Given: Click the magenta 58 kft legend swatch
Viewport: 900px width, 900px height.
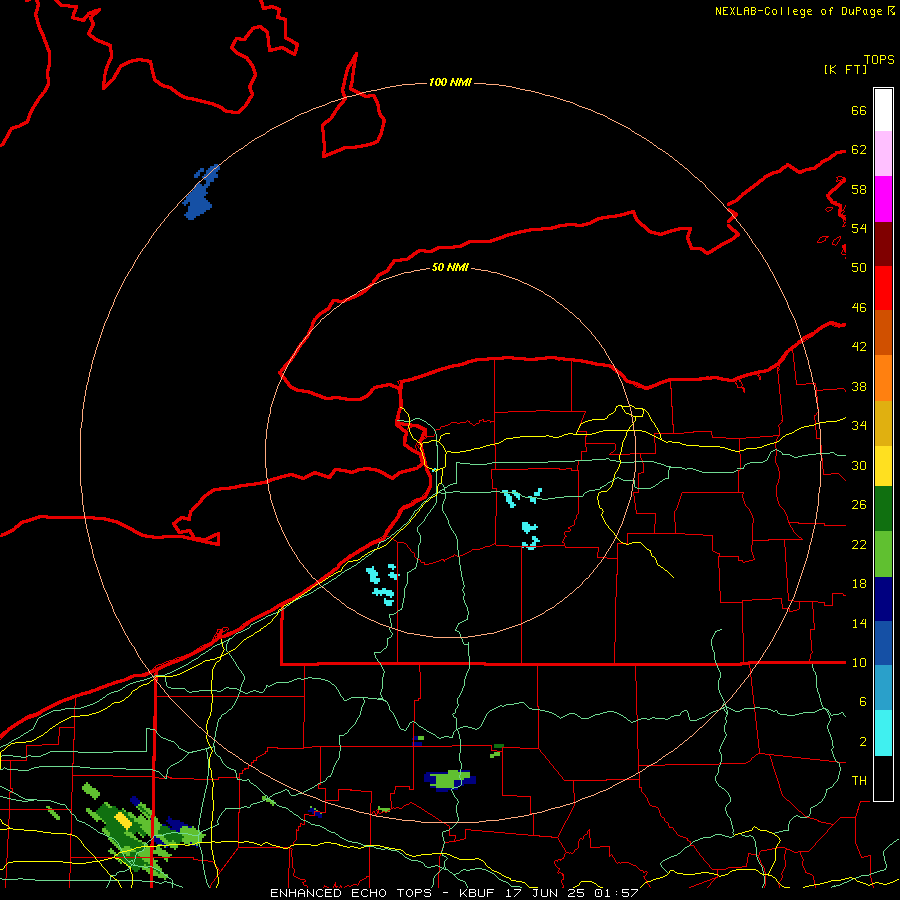Looking at the screenshot, I should [x=883, y=199].
